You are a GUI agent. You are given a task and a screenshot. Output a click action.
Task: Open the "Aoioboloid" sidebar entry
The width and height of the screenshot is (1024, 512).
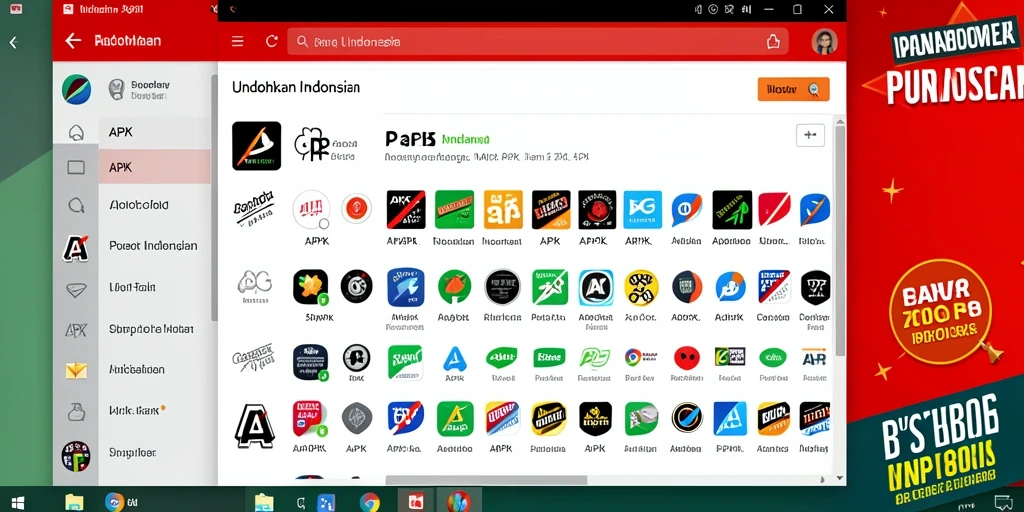[x=138, y=205]
